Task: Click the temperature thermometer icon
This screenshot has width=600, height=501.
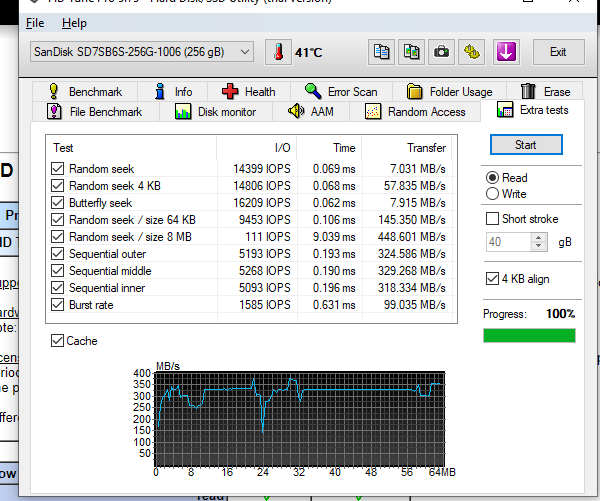Action: coord(278,52)
